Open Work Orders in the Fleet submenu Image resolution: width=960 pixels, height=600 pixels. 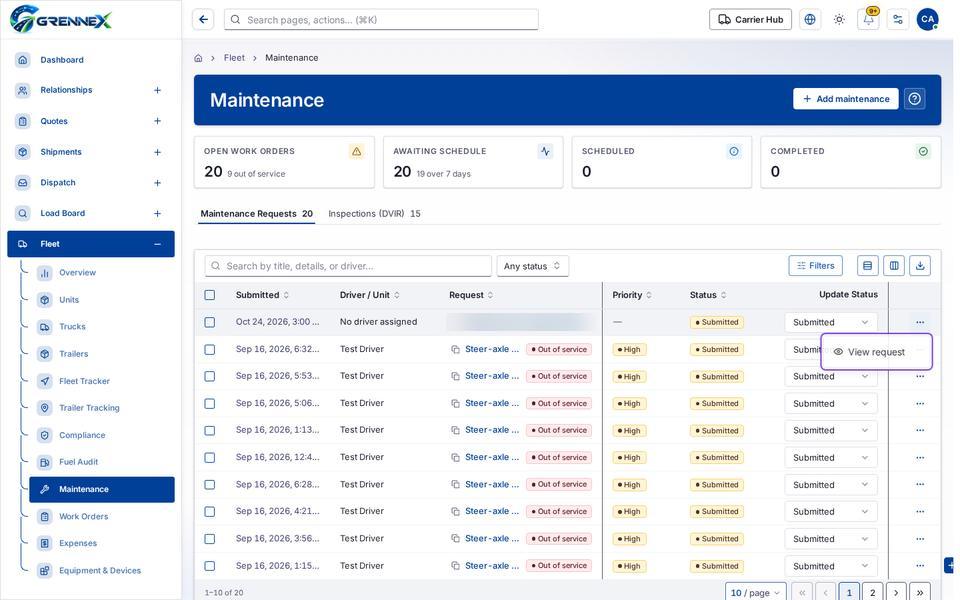pyautogui.click(x=83, y=516)
